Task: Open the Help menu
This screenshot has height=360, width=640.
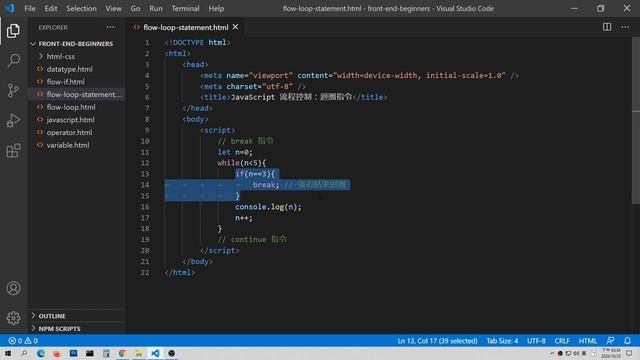Action: point(216,8)
